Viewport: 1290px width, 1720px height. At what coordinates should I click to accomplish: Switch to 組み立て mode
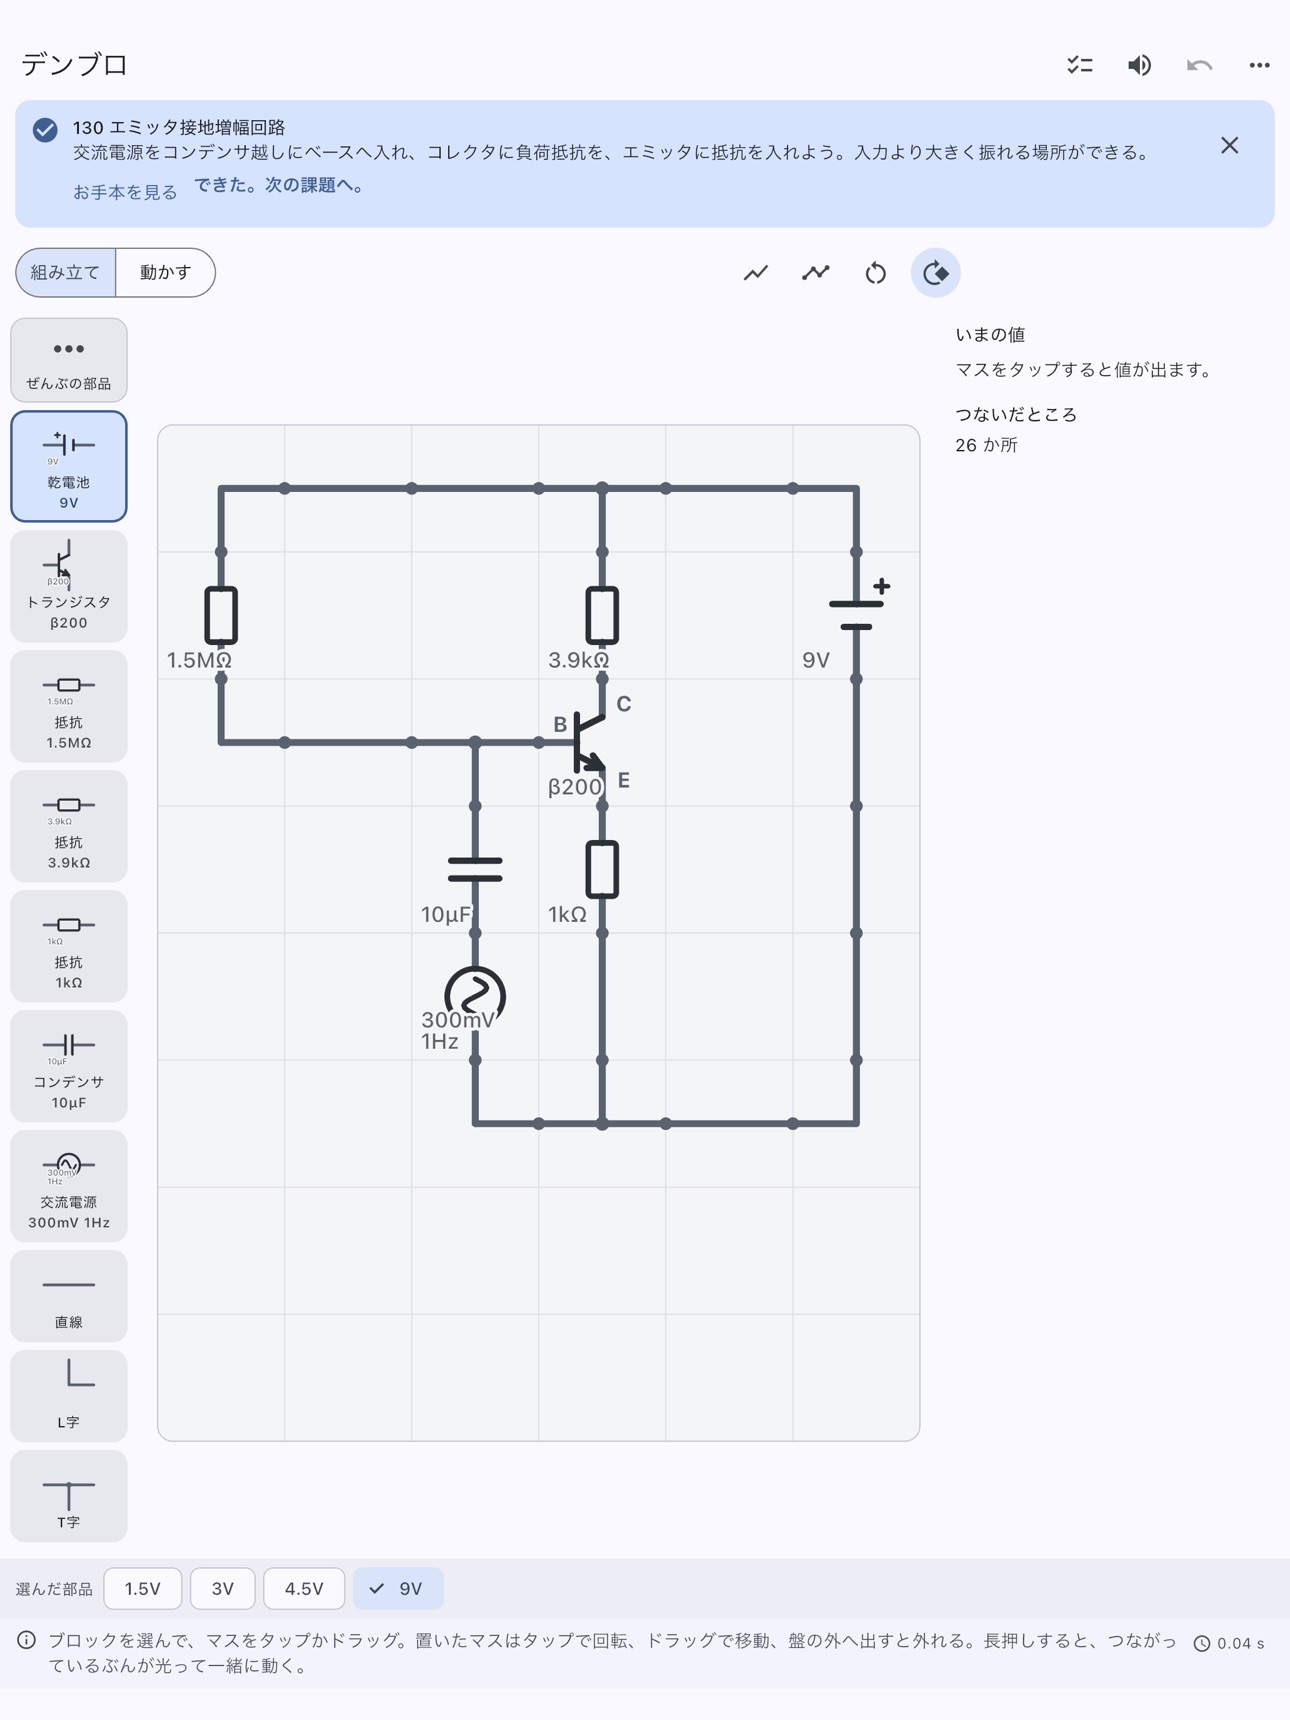click(66, 273)
